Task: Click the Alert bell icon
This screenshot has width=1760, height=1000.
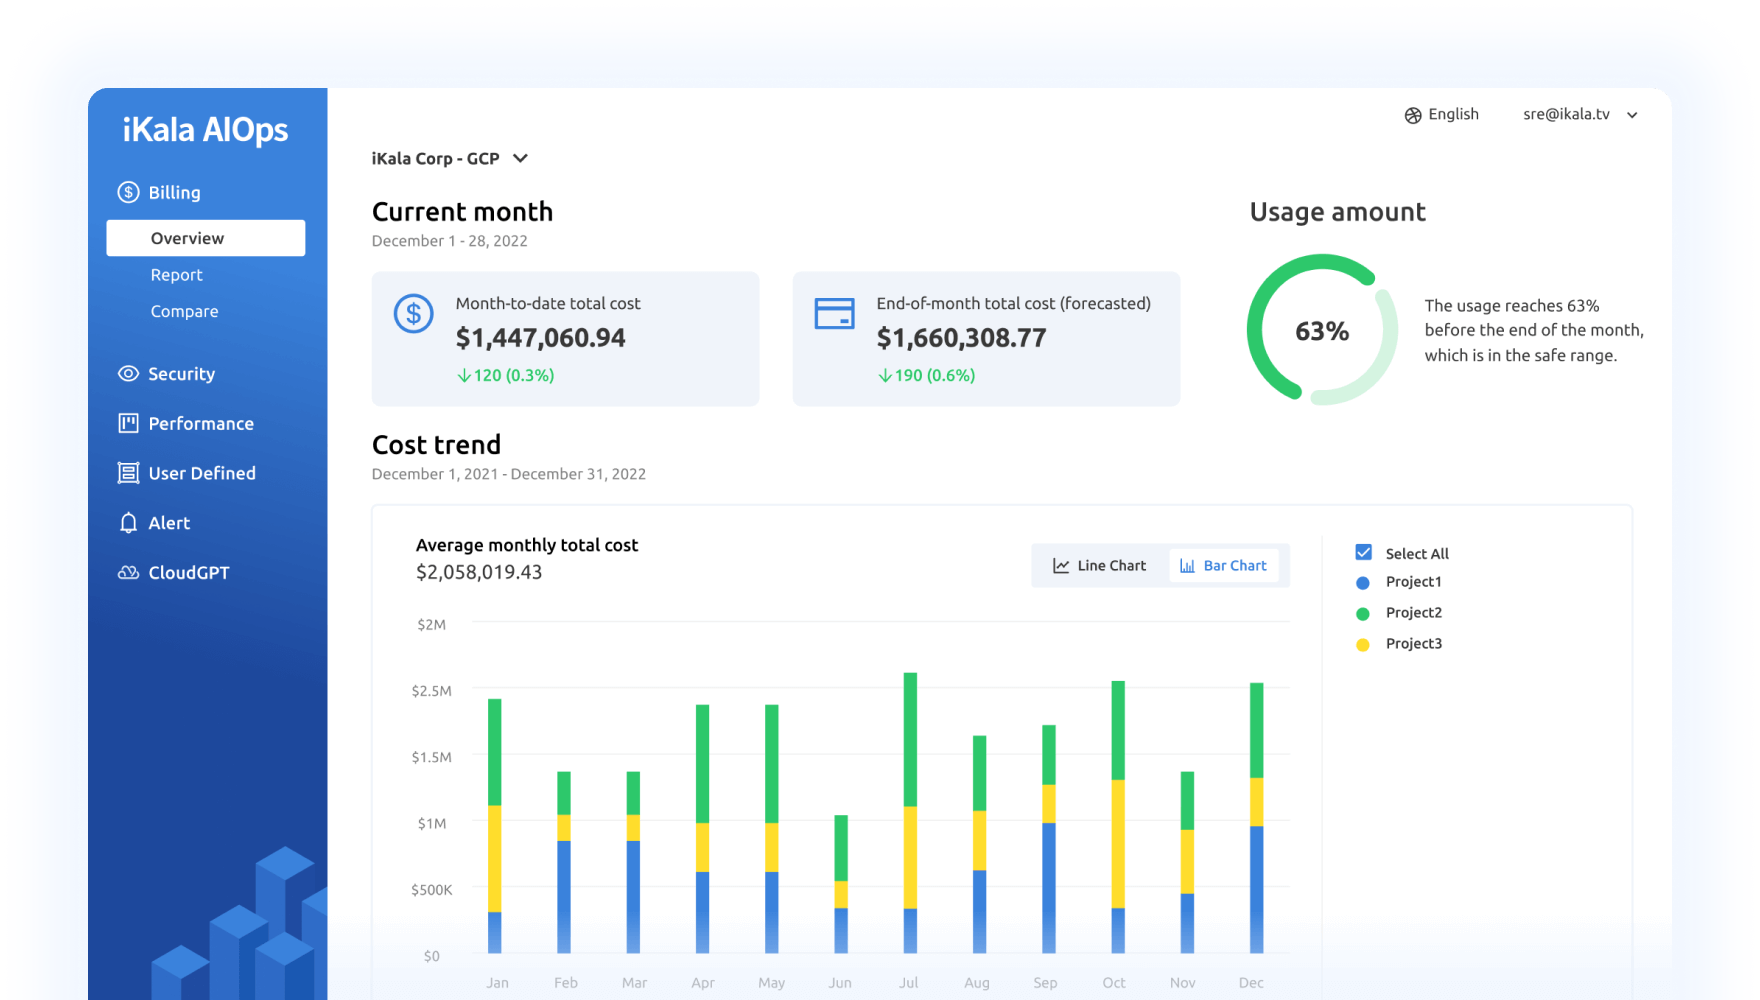Action: click(x=128, y=523)
